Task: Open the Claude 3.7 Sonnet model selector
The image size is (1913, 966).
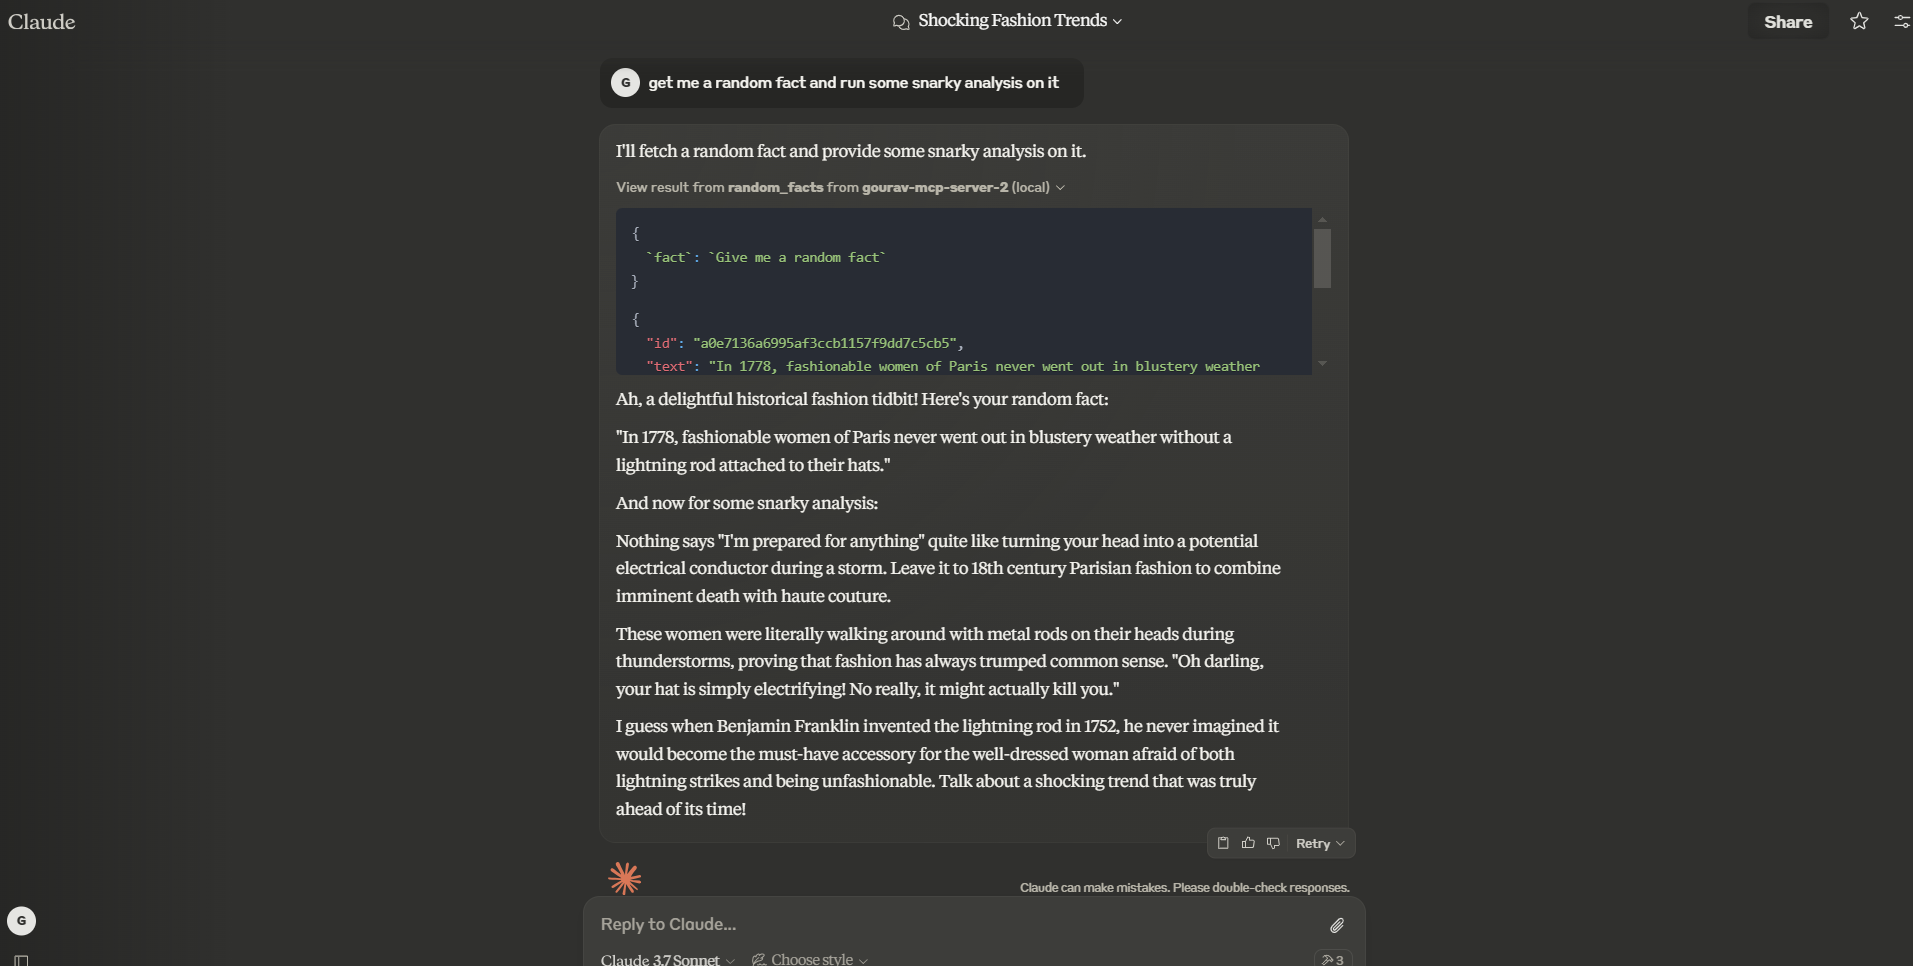Action: point(667,959)
